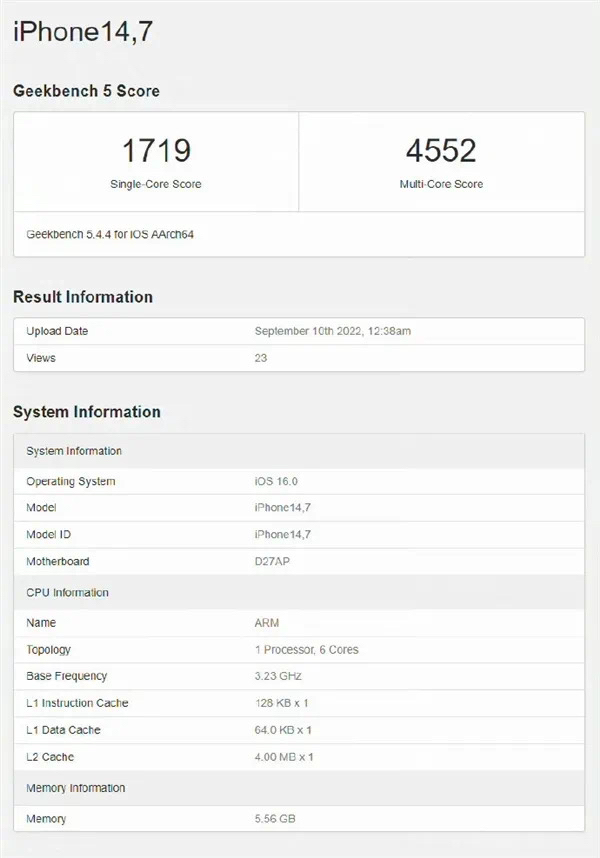
Task: Select Geekbench 5.4.4 for iOS AArch64 text
Action: pos(109,234)
